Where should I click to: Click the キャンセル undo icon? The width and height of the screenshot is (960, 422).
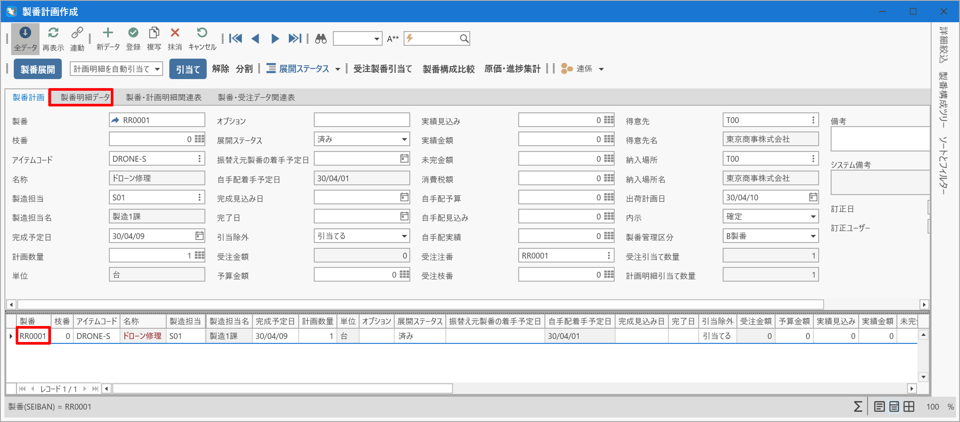coord(202,35)
